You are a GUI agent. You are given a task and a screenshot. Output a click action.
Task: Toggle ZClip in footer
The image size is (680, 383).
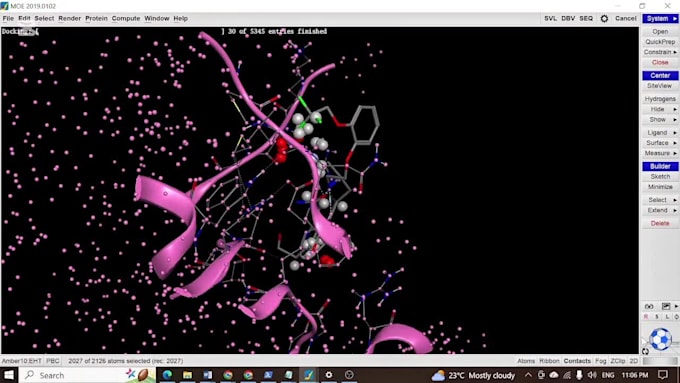618,361
